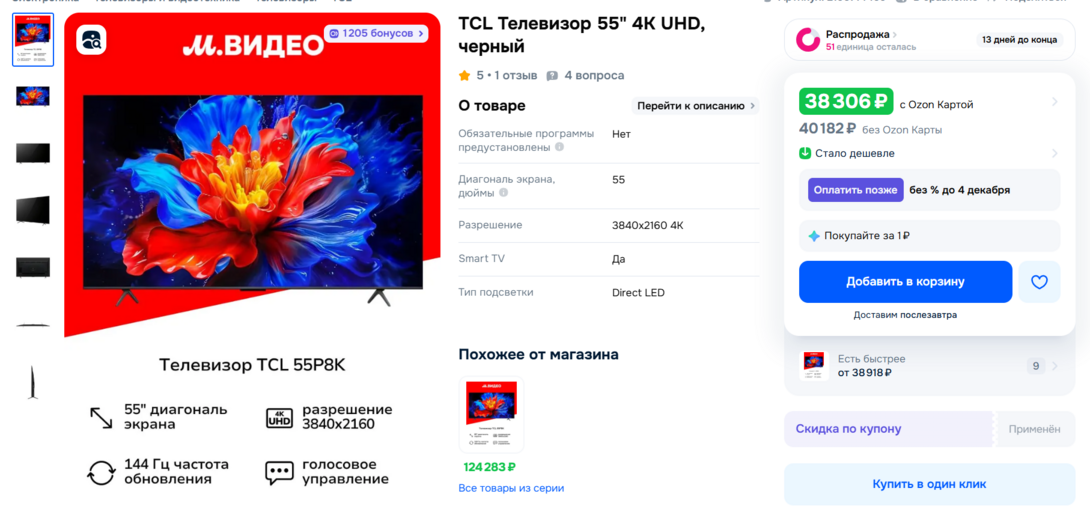This screenshot has height=506, width=1090.
Task: Click the info icon beside 'предустановлены'
Action: [559, 147]
